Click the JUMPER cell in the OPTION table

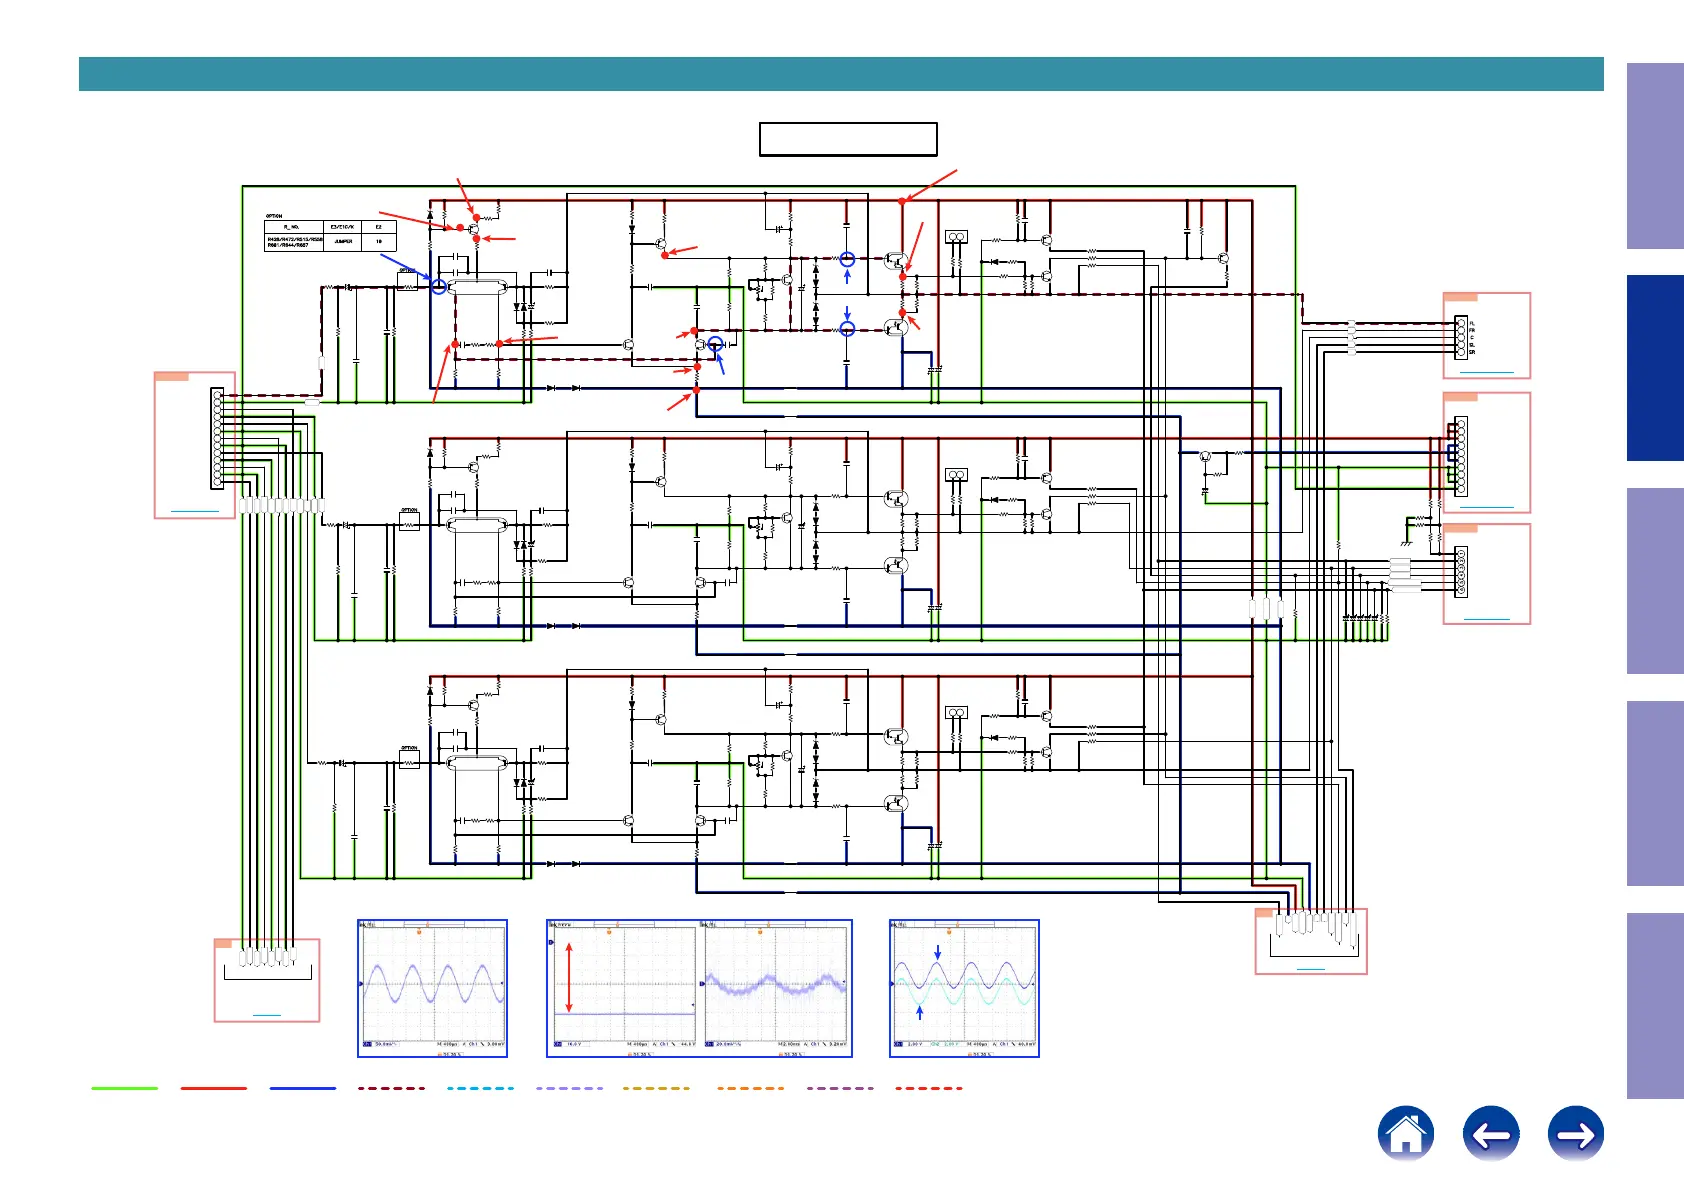click(343, 242)
